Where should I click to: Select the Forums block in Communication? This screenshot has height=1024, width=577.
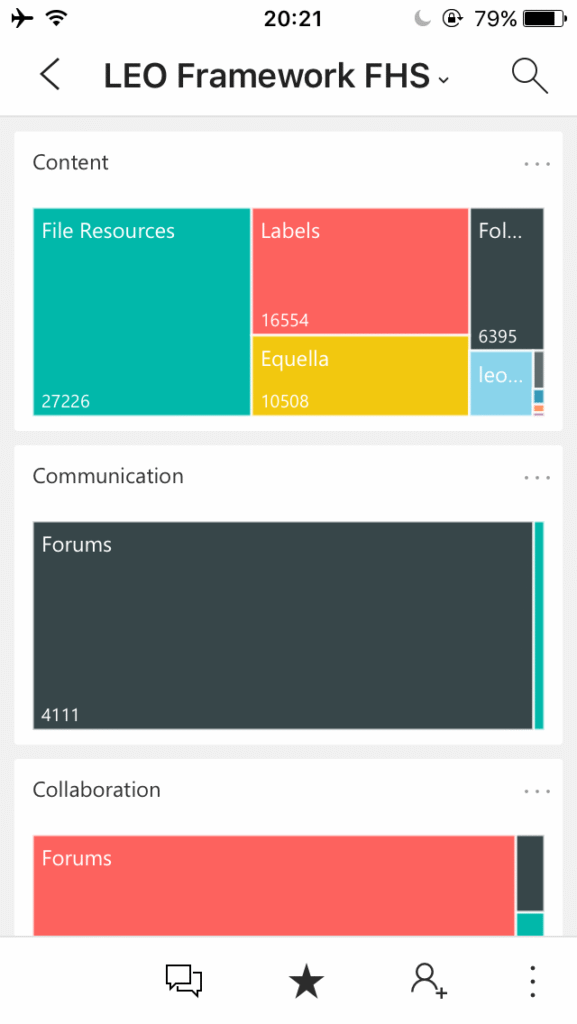click(283, 625)
